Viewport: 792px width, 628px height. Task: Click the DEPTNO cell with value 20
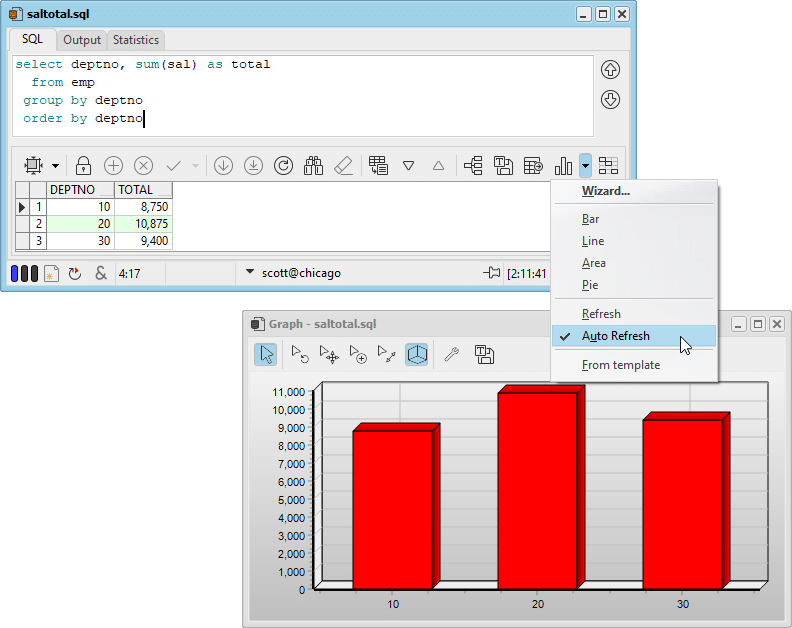point(80,224)
